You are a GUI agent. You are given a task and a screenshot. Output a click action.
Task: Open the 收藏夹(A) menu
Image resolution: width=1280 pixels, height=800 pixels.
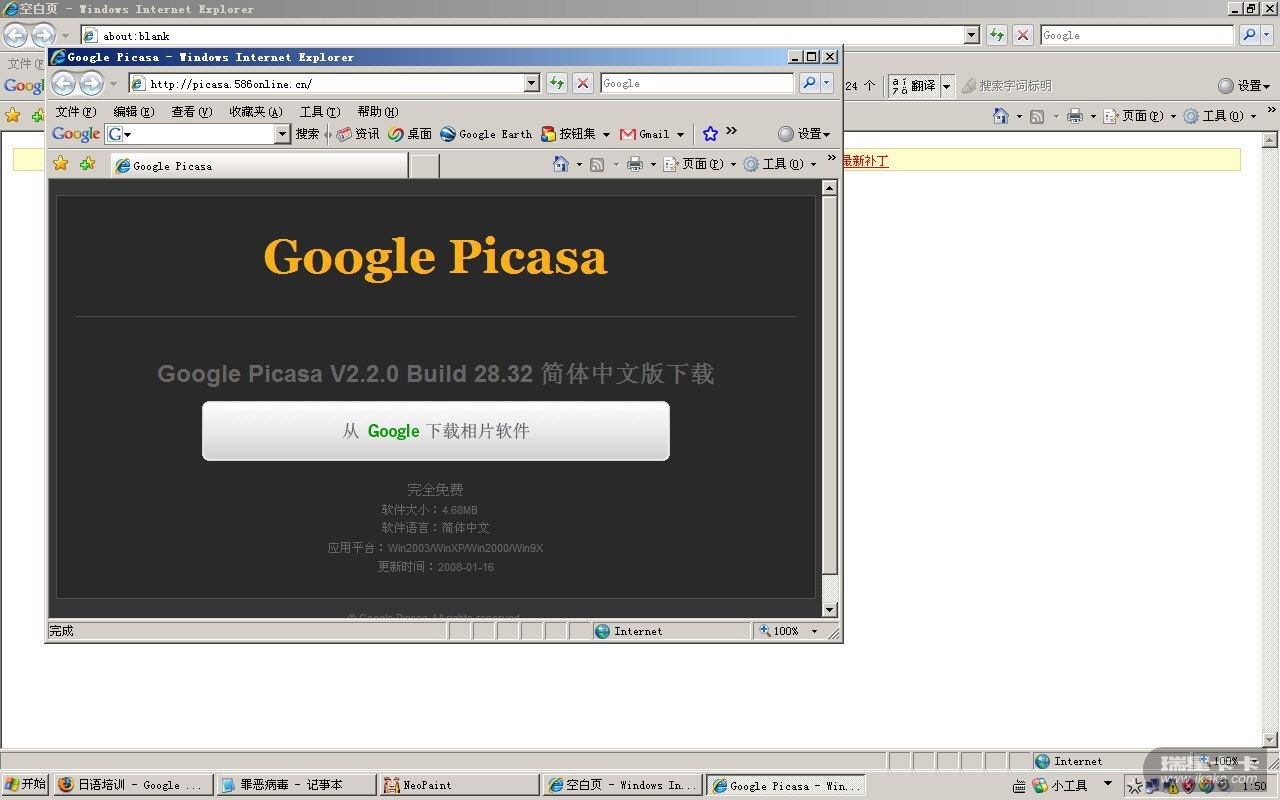pyautogui.click(x=256, y=112)
